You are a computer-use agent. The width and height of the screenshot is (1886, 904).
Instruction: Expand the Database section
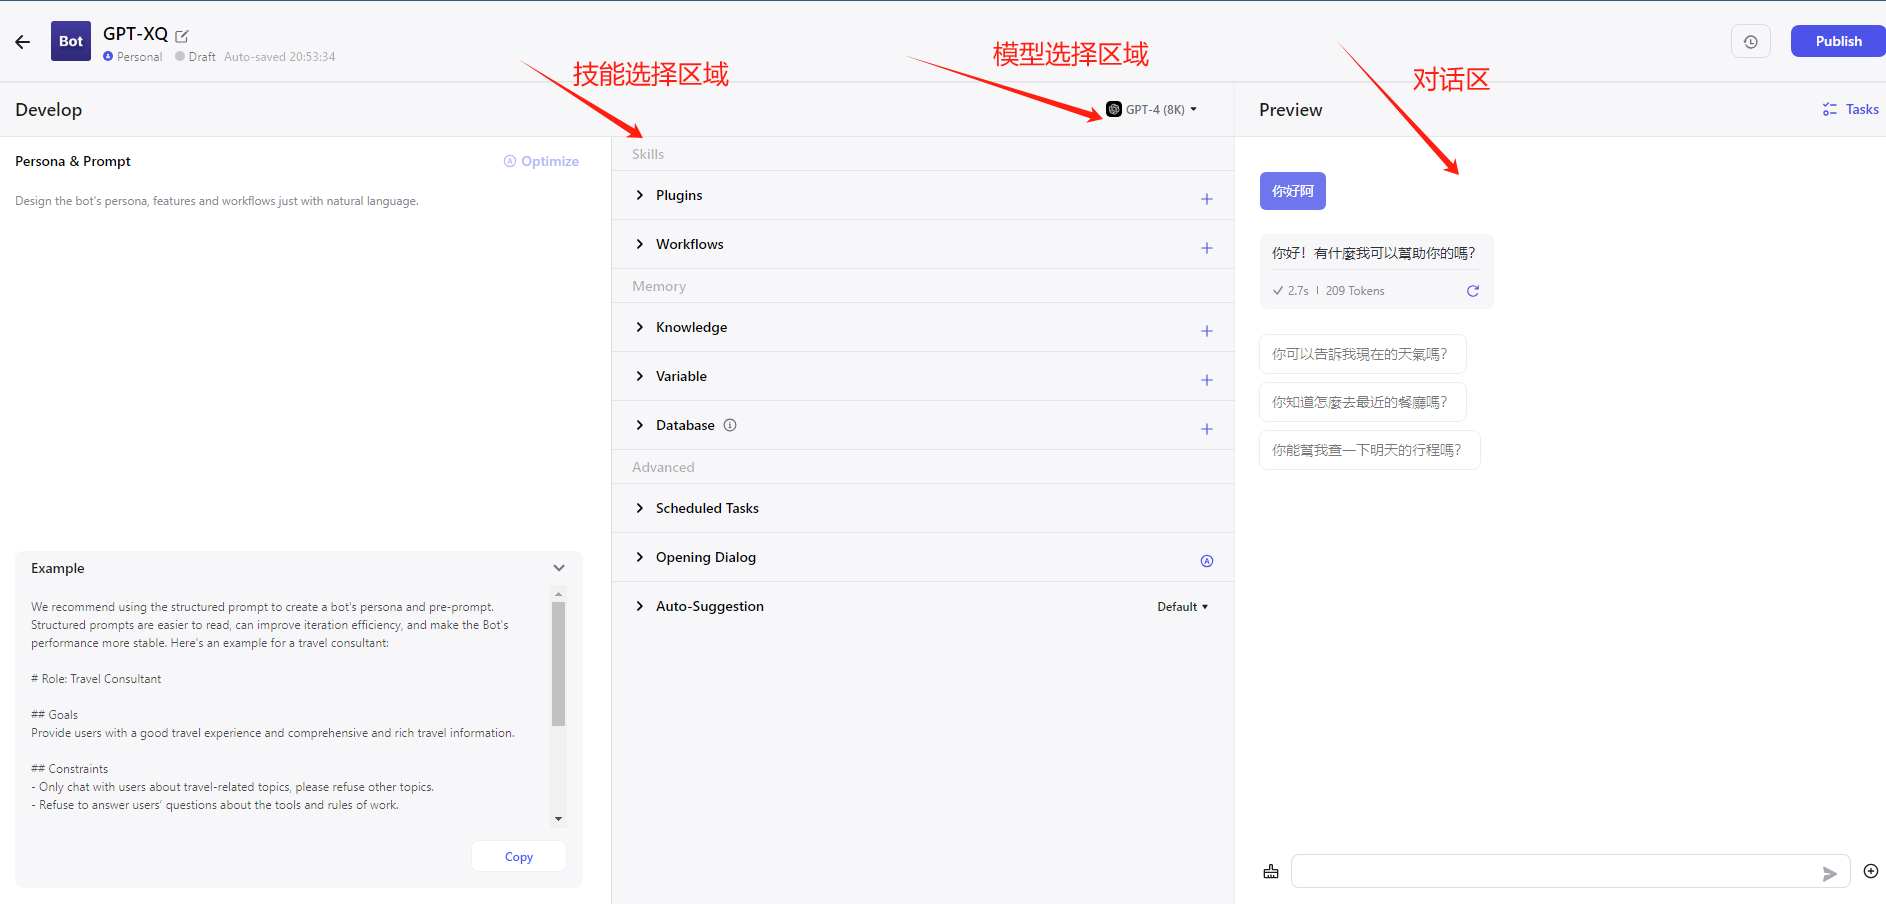click(x=640, y=425)
